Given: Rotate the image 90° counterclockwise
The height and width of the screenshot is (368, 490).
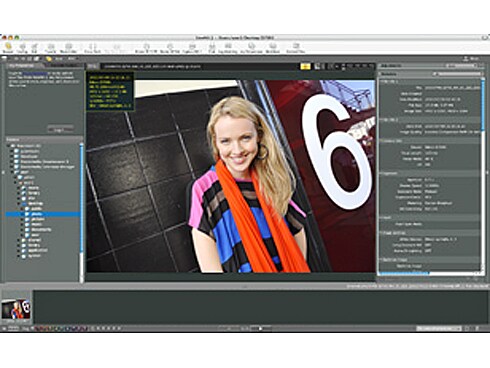Looking at the screenshot, I should pos(147,48).
